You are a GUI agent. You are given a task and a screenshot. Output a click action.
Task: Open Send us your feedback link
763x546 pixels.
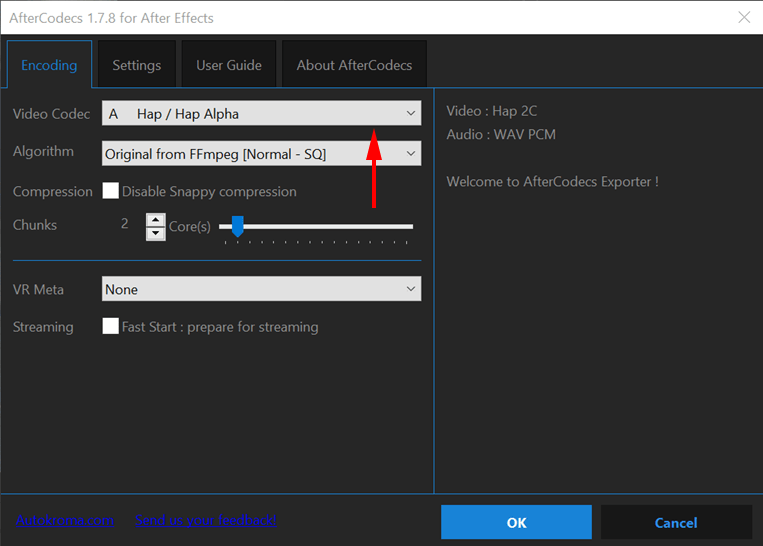click(x=205, y=520)
